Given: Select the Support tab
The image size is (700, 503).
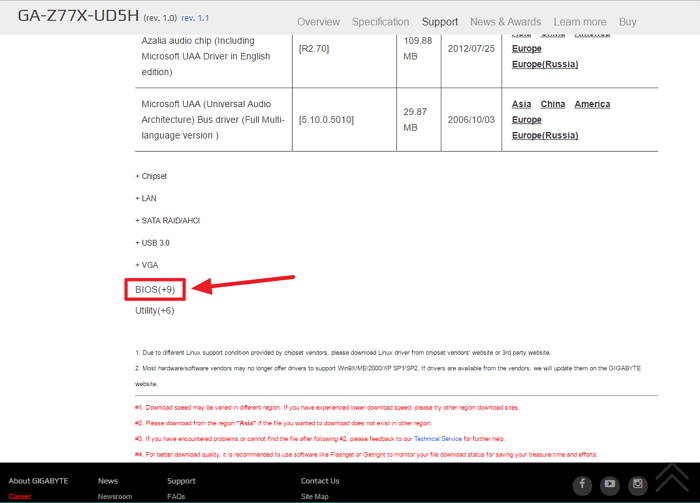Looking at the screenshot, I should [x=440, y=22].
